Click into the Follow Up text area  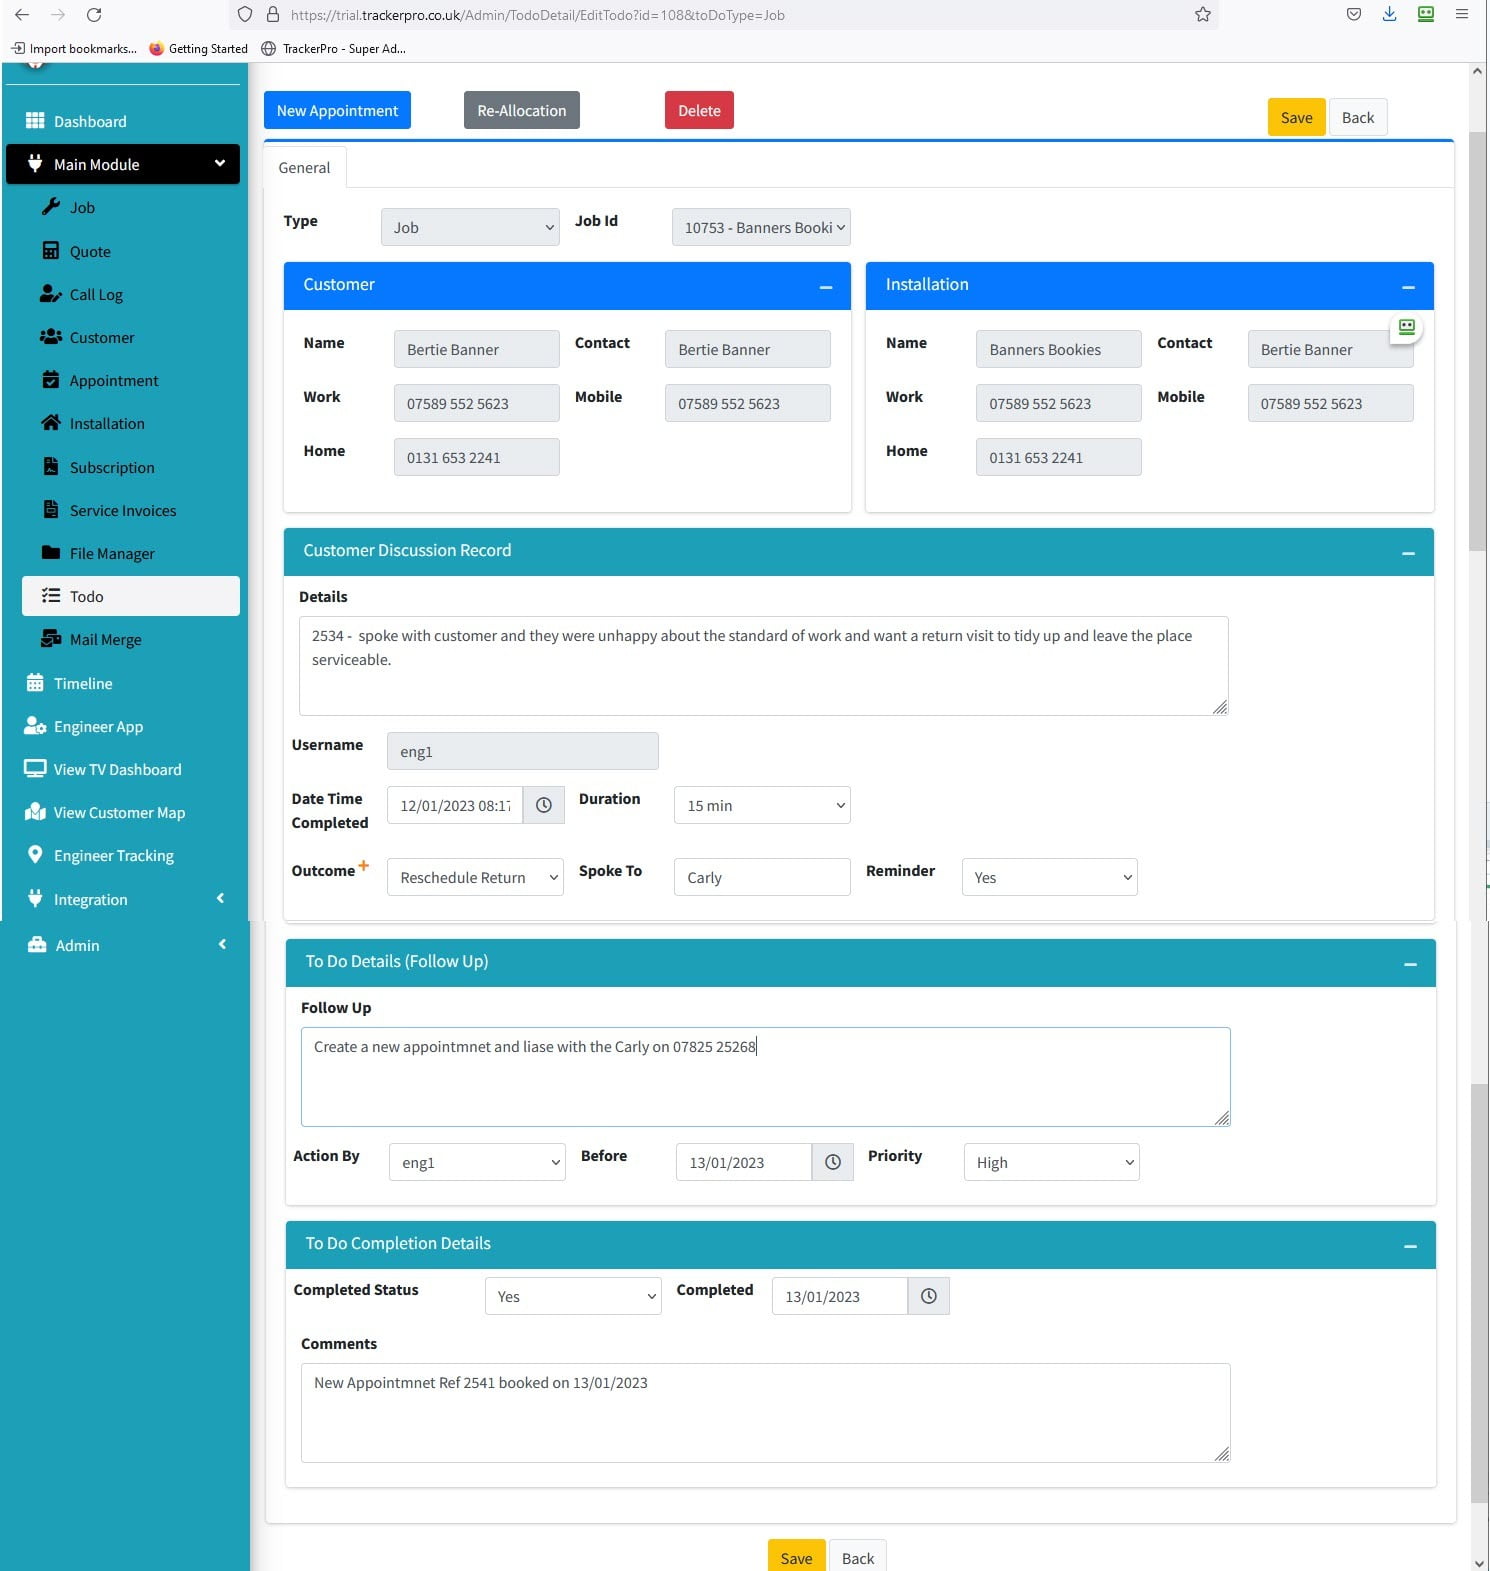(x=765, y=1077)
